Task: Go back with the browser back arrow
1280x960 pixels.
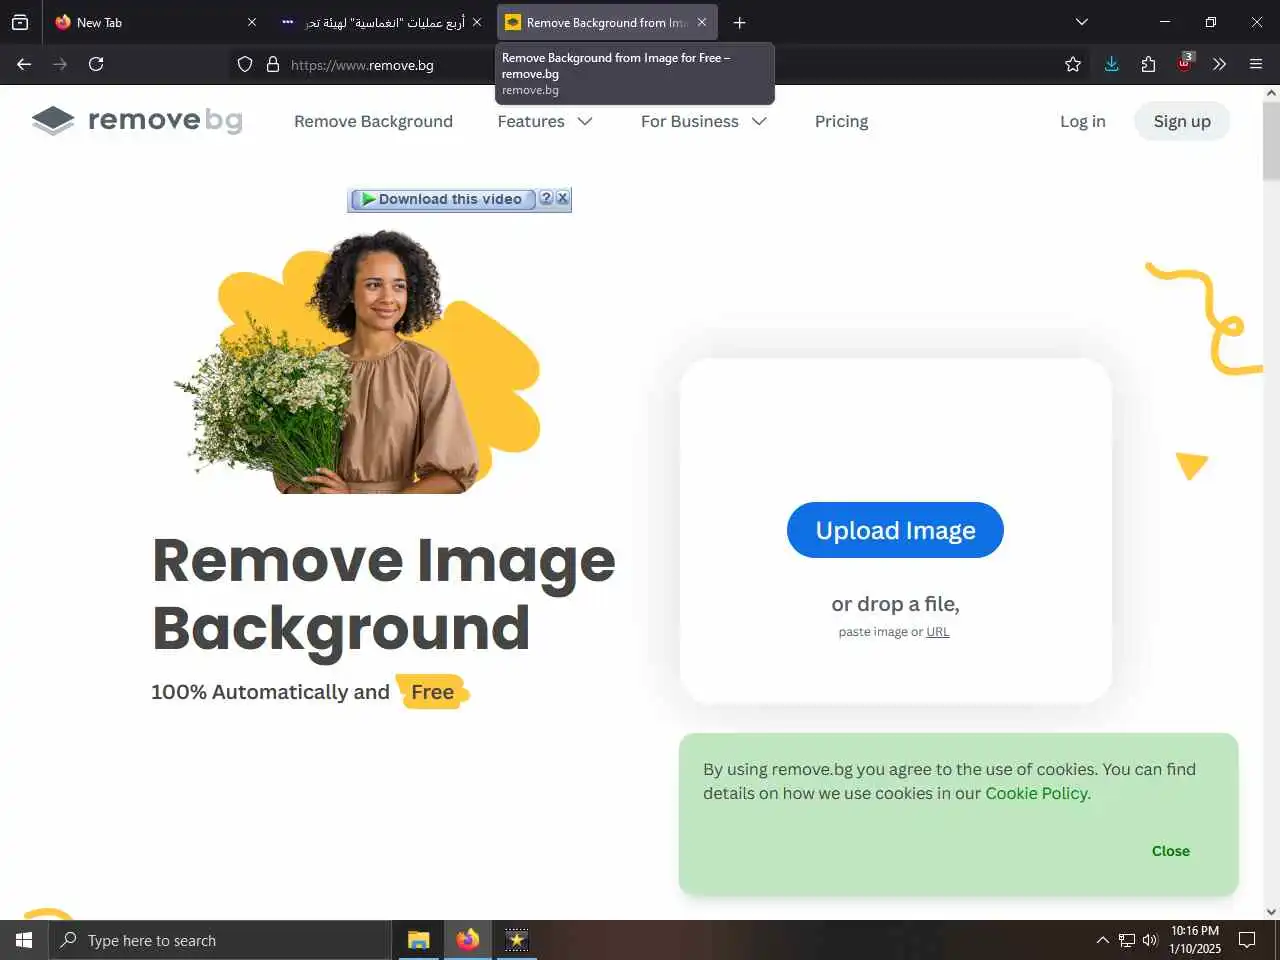Action: pos(24,64)
